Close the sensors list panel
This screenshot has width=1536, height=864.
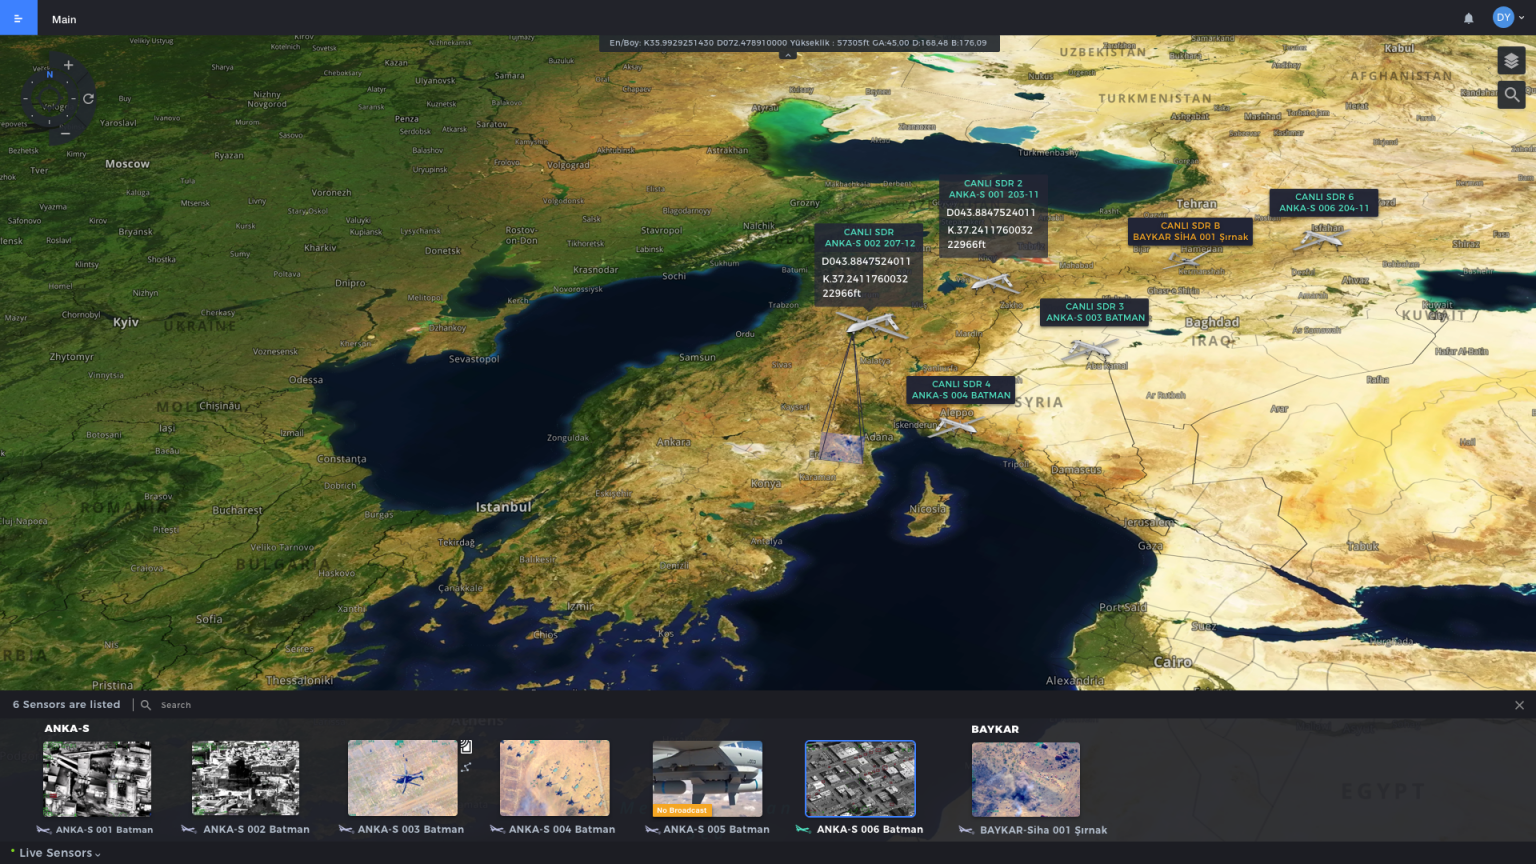pos(1519,705)
